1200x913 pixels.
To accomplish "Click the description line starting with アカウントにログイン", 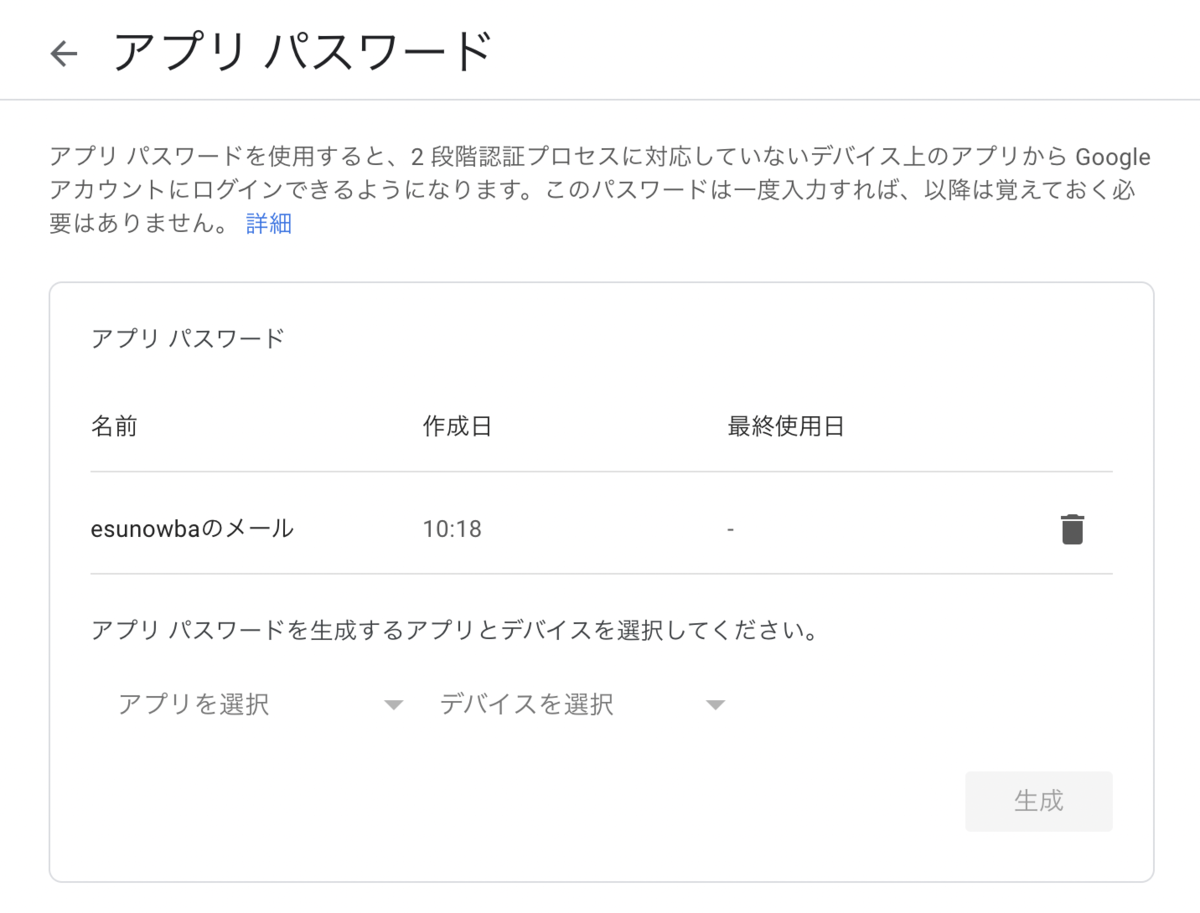I will tap(593, 190).
